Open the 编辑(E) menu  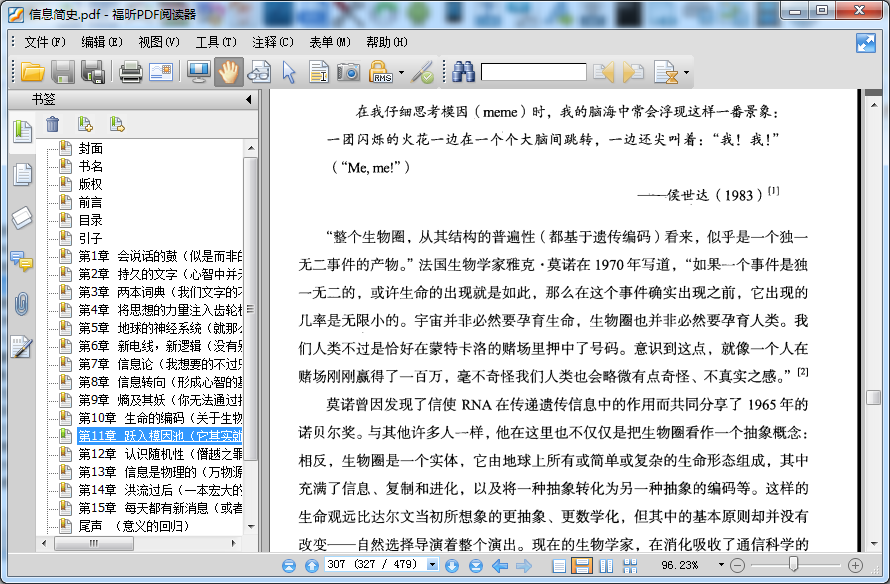click(x=102, y=42)
